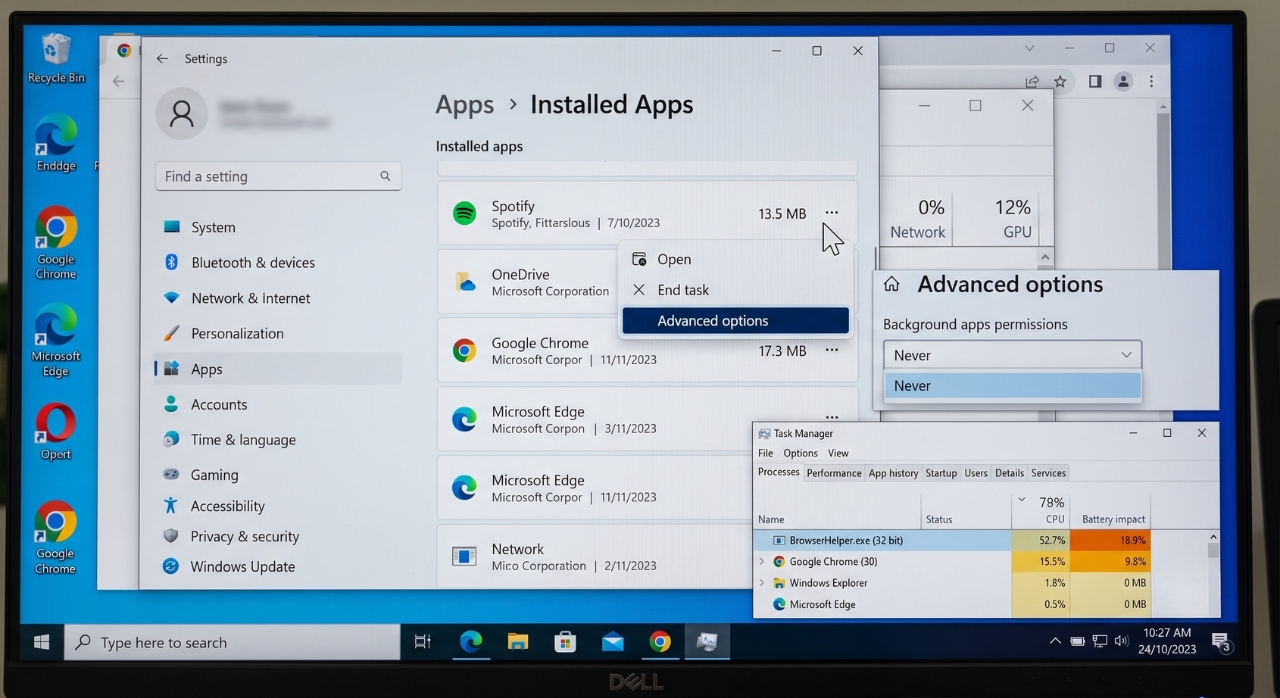Open File Explorer from taskbar
The image size is (1280, 698).
pyautogui.click(x=517, y=642)
